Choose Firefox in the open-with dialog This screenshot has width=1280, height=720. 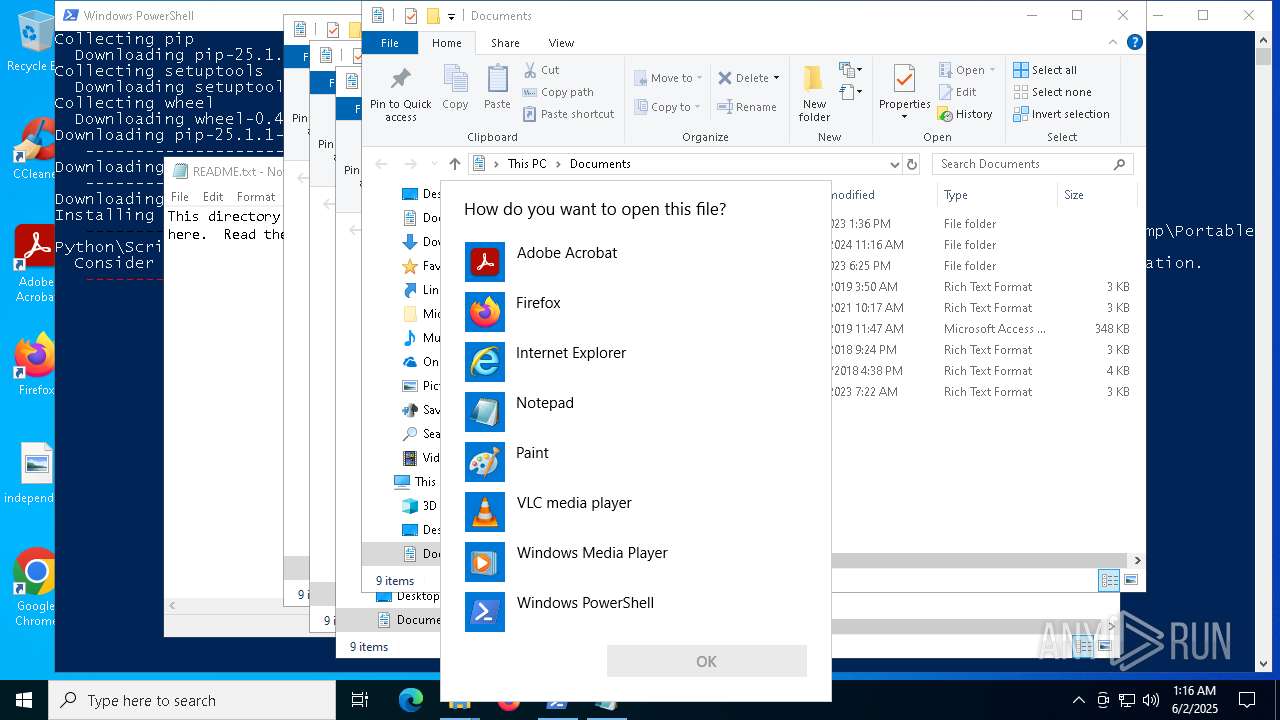pyautogui.click(x=635, y=311)
